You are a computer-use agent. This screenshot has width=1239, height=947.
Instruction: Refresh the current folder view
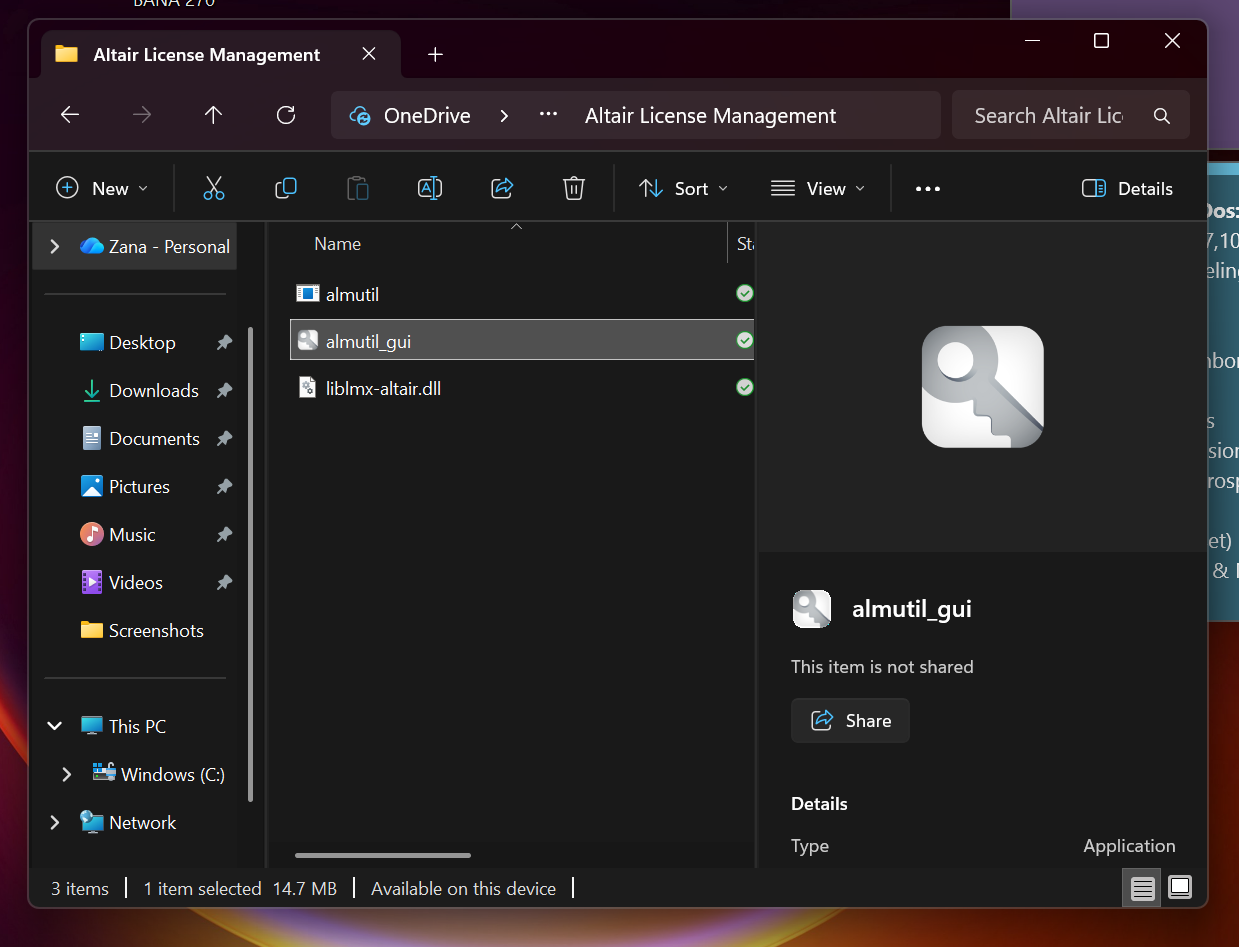tap(286, 115)
